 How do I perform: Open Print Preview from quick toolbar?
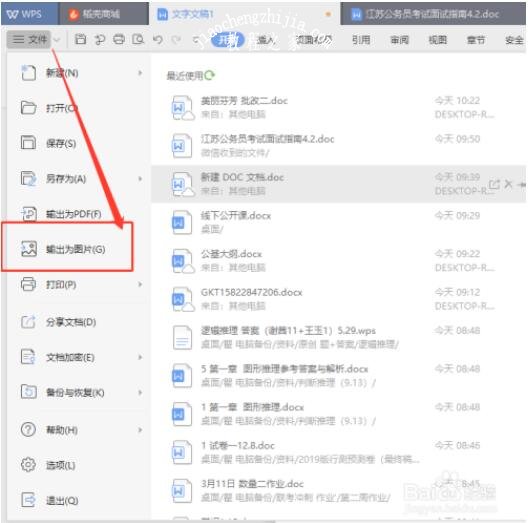click(138, 40)
